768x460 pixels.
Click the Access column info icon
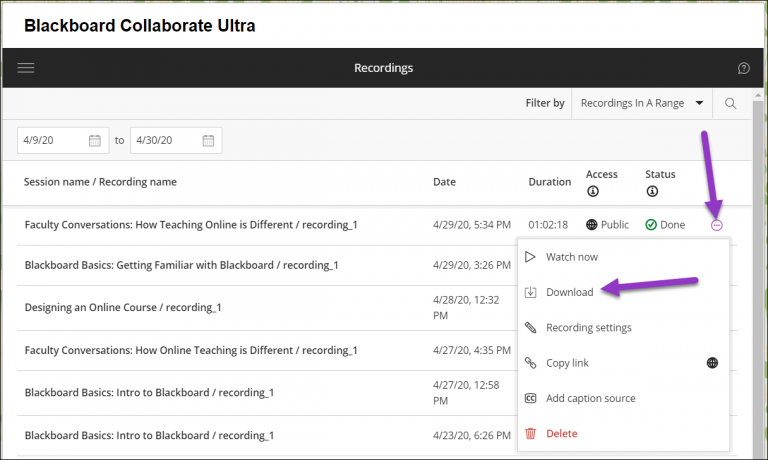[x=592, y=191]
